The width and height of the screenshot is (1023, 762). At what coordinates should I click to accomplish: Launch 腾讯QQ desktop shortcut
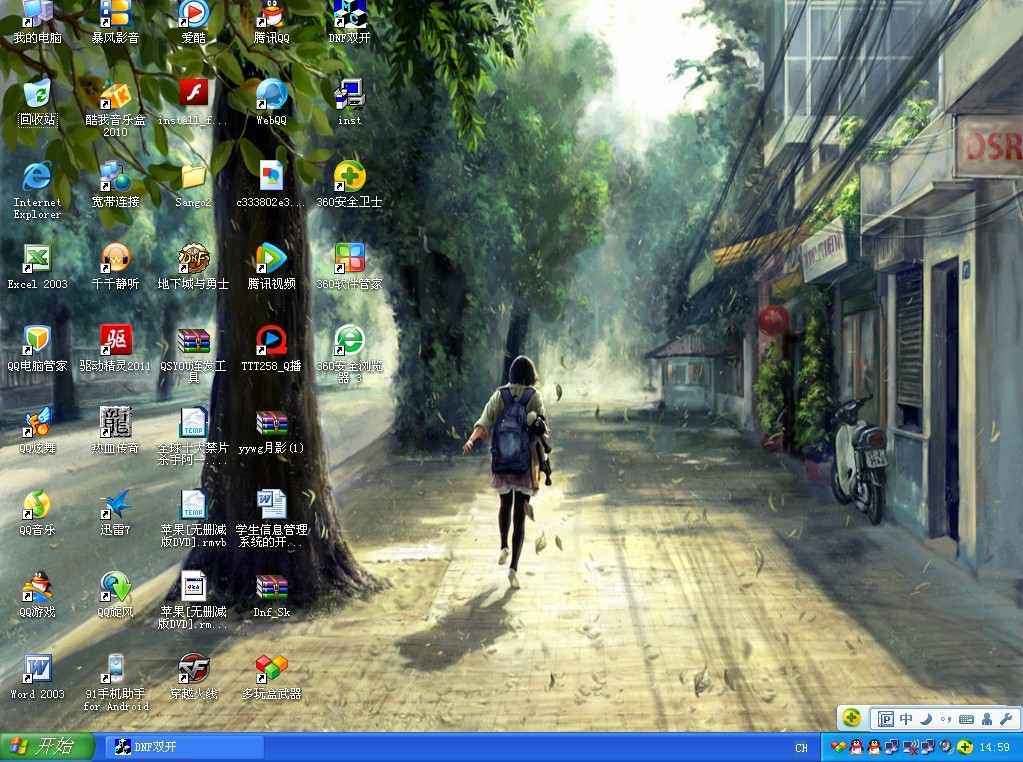click(271, 22)
